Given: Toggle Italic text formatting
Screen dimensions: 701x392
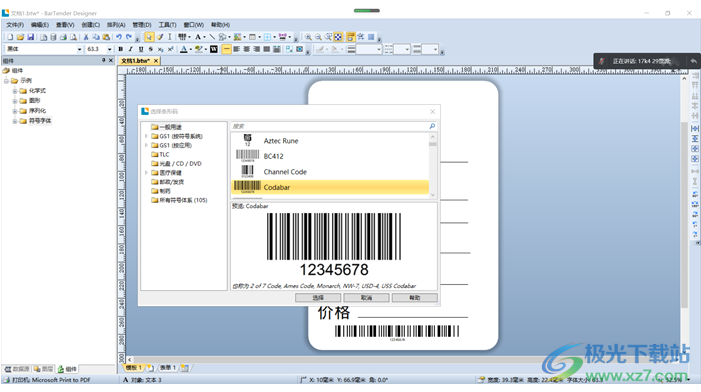Looking at the screenshot, I should (131, 49).
